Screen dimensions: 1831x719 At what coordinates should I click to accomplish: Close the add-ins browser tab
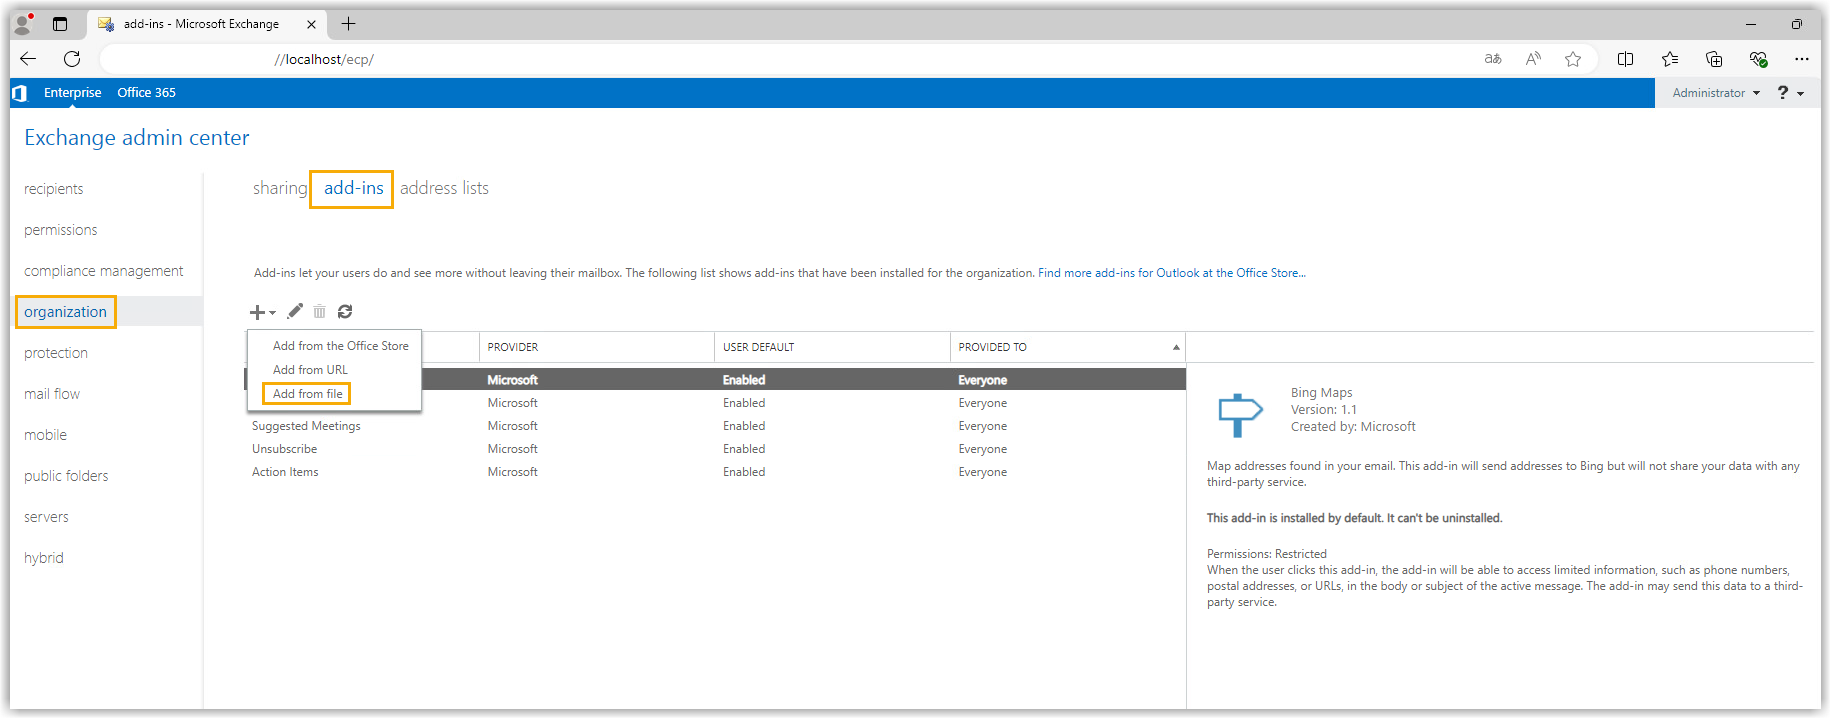pos(311,24)
